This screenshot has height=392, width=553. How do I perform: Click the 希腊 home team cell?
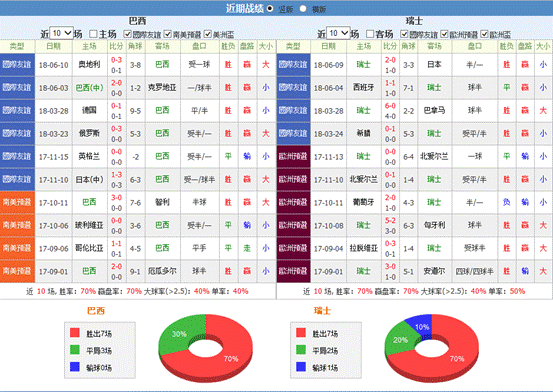click(364, 133)
